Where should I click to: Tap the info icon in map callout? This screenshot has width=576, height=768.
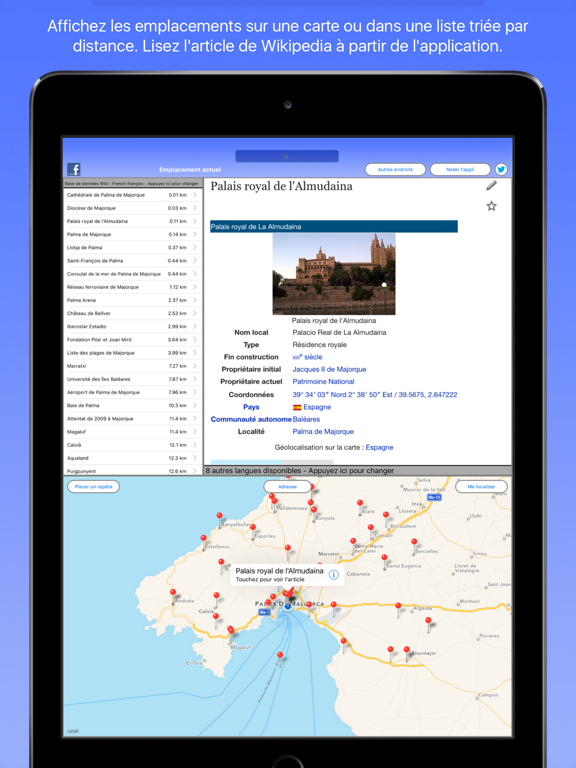(x=334, y=575)
